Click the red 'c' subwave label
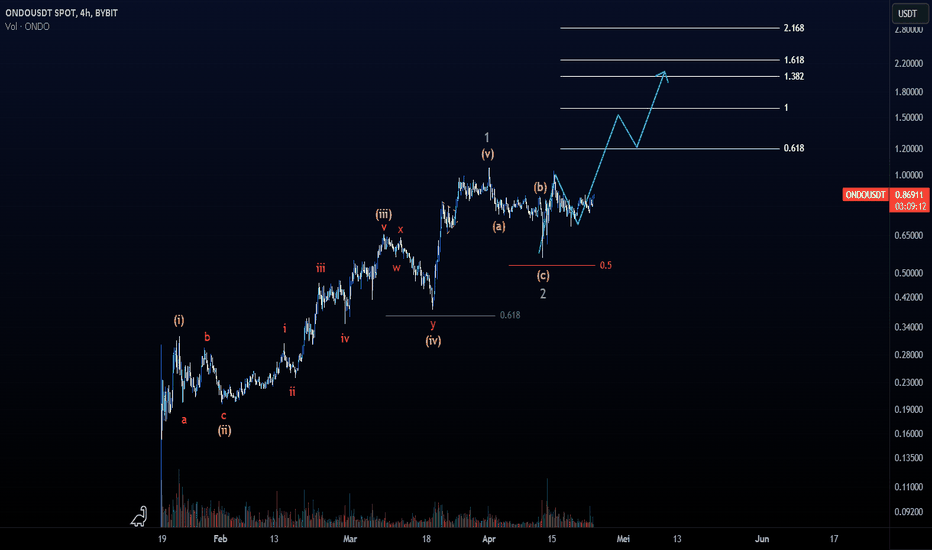This screenshot has height=550, width=932. [x=223, y=416]
